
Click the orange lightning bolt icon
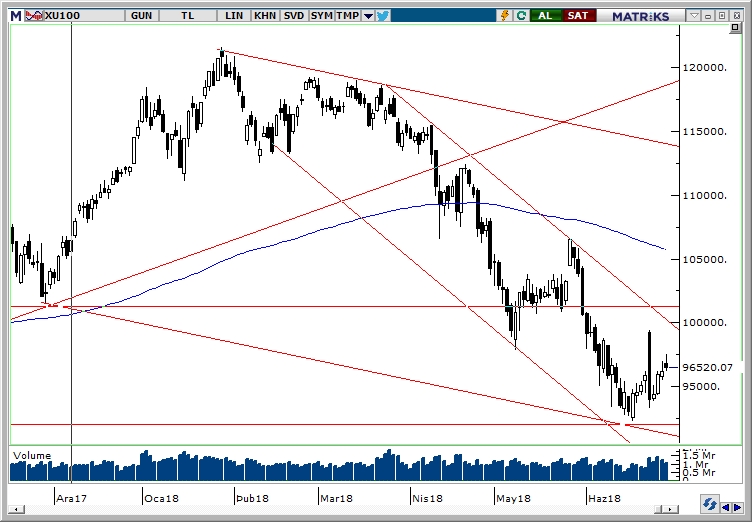505,16
